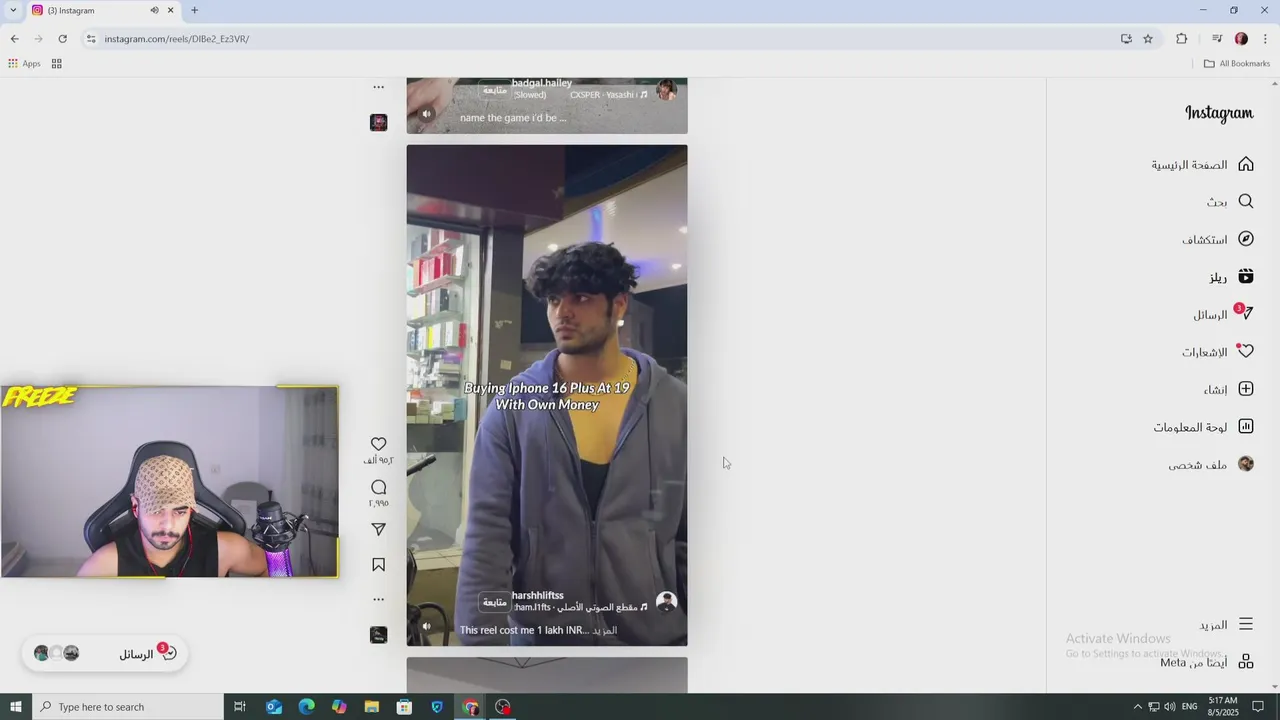Mute the badgal.hailey reel audio
Screen dimensions: 1280x720
426,113
